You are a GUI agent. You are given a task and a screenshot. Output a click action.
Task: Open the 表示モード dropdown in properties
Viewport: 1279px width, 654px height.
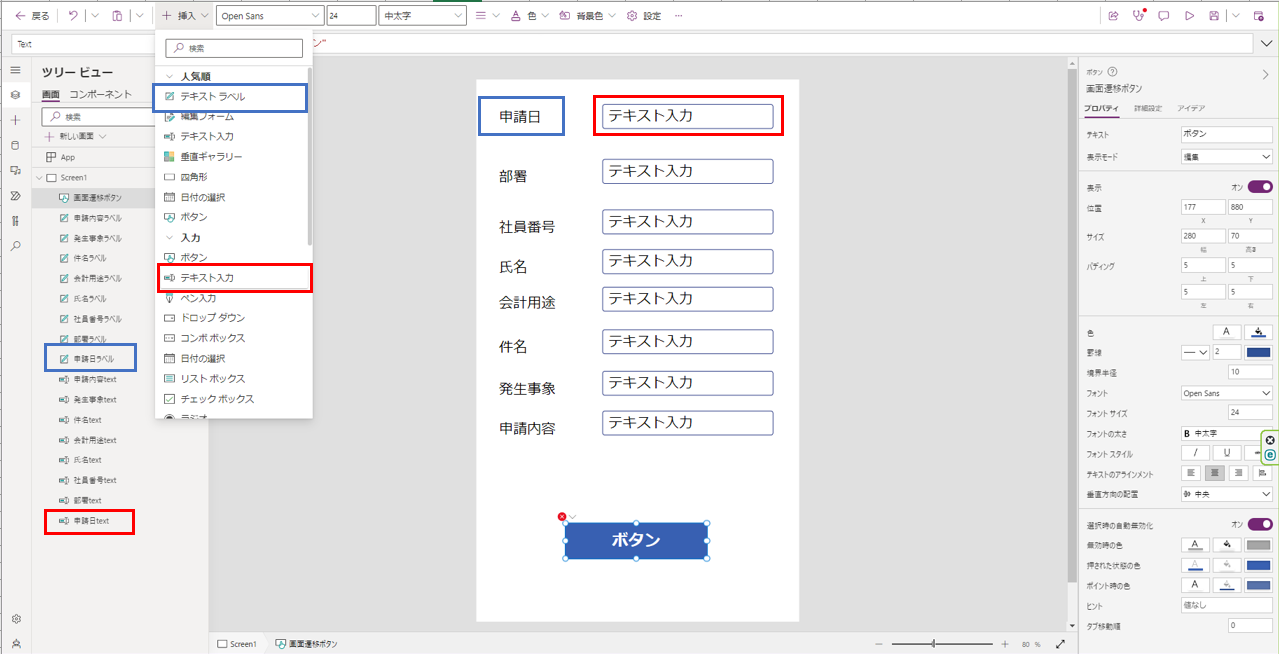1226,157
